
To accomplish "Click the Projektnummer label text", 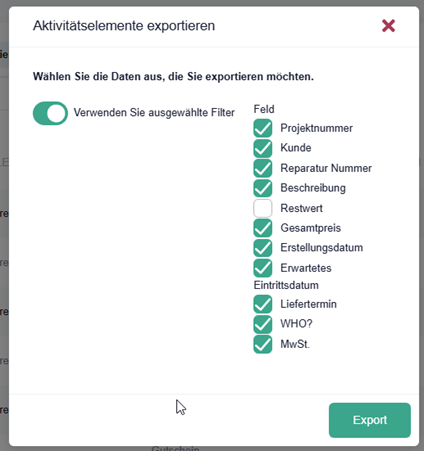I will [316, 128].
